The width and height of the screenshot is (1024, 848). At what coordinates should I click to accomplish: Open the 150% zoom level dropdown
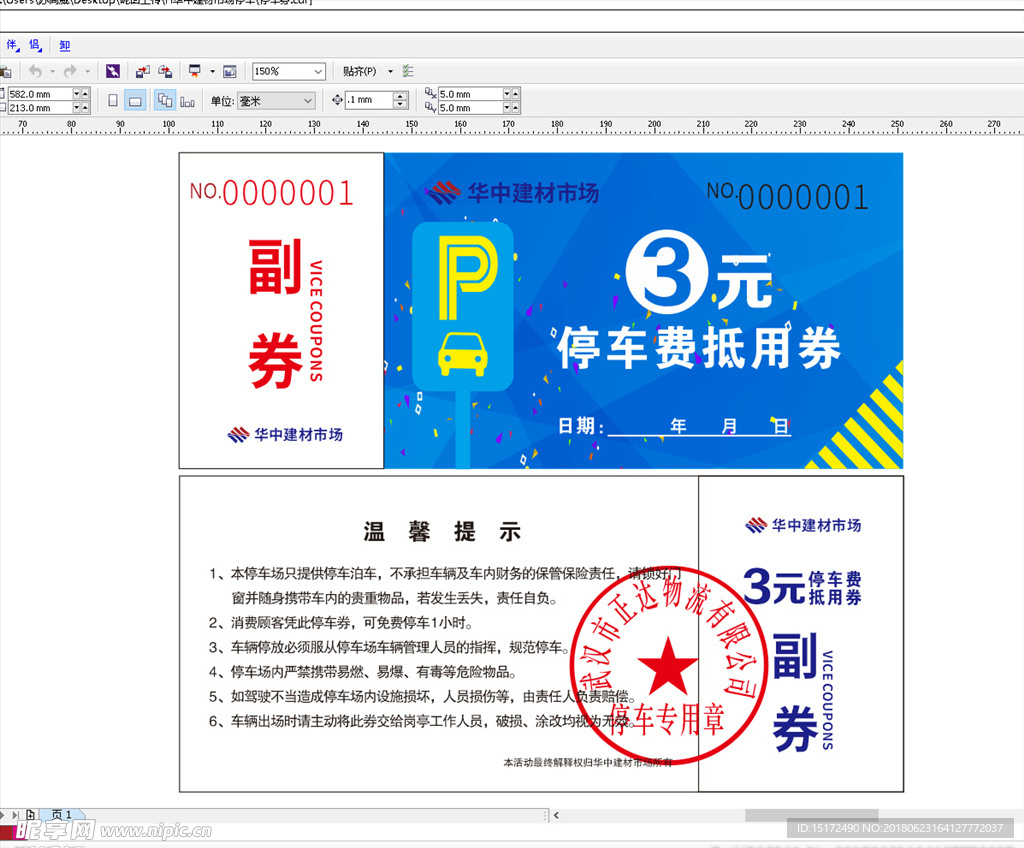(x=318, y=71)
